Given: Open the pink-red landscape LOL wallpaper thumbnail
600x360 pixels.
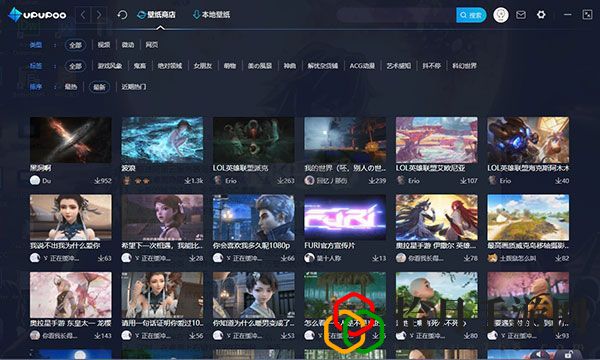Looking at the screenshot, I should [437, 140].
